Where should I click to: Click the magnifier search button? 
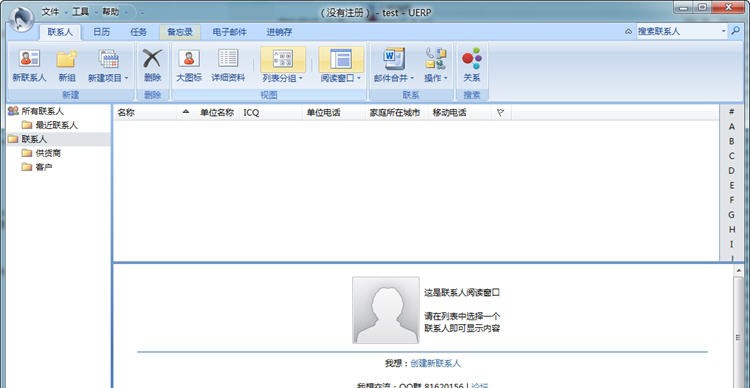(x=735, y=32)
